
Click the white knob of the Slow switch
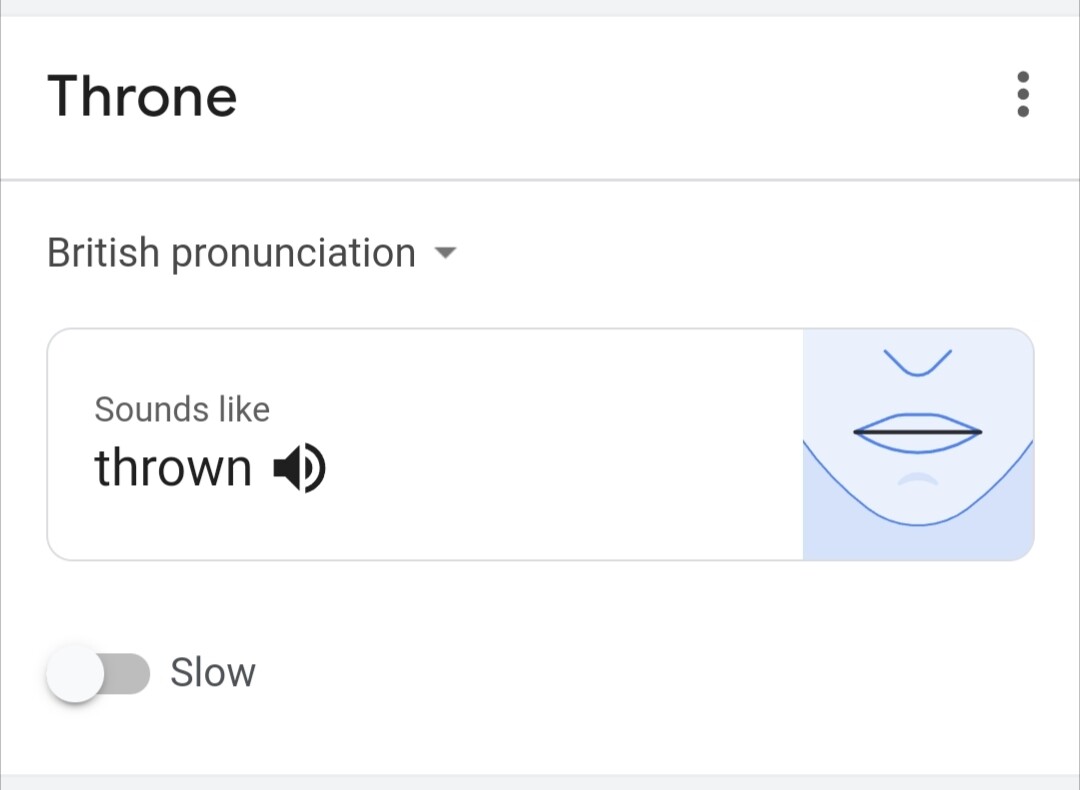click(x=76, y=674)
